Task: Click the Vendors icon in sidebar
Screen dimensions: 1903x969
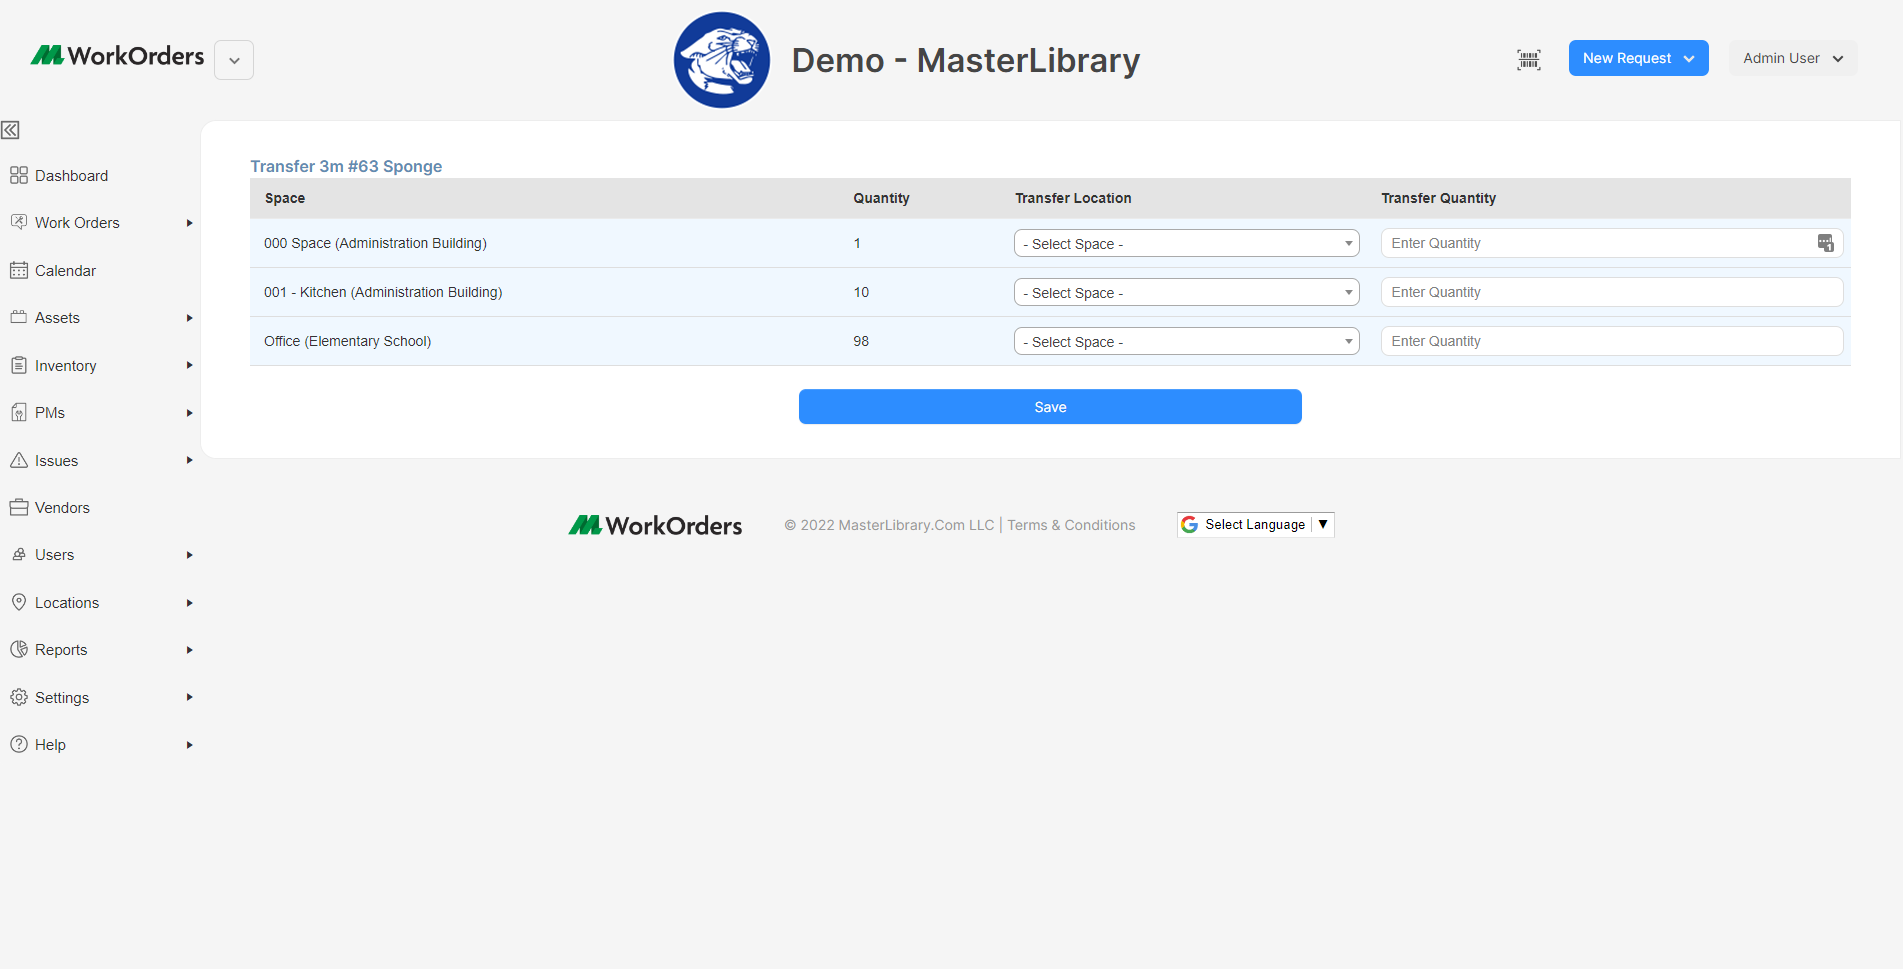Action: [x=18, y=507]
